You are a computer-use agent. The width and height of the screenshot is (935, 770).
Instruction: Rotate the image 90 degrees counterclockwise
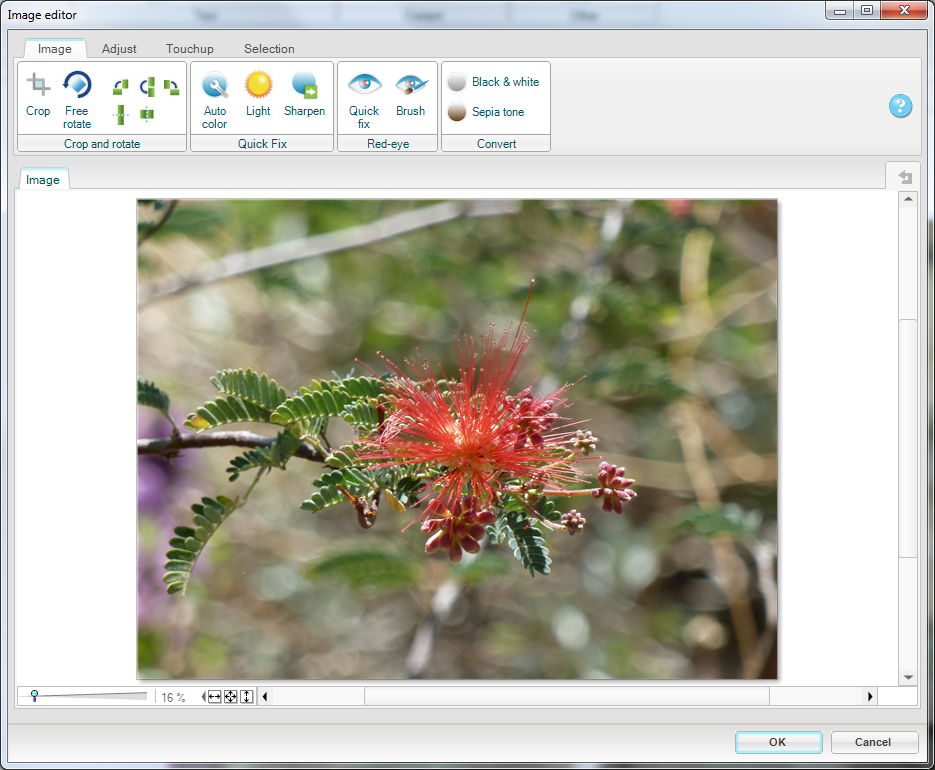pyautogui.click(x=120, y=88)
